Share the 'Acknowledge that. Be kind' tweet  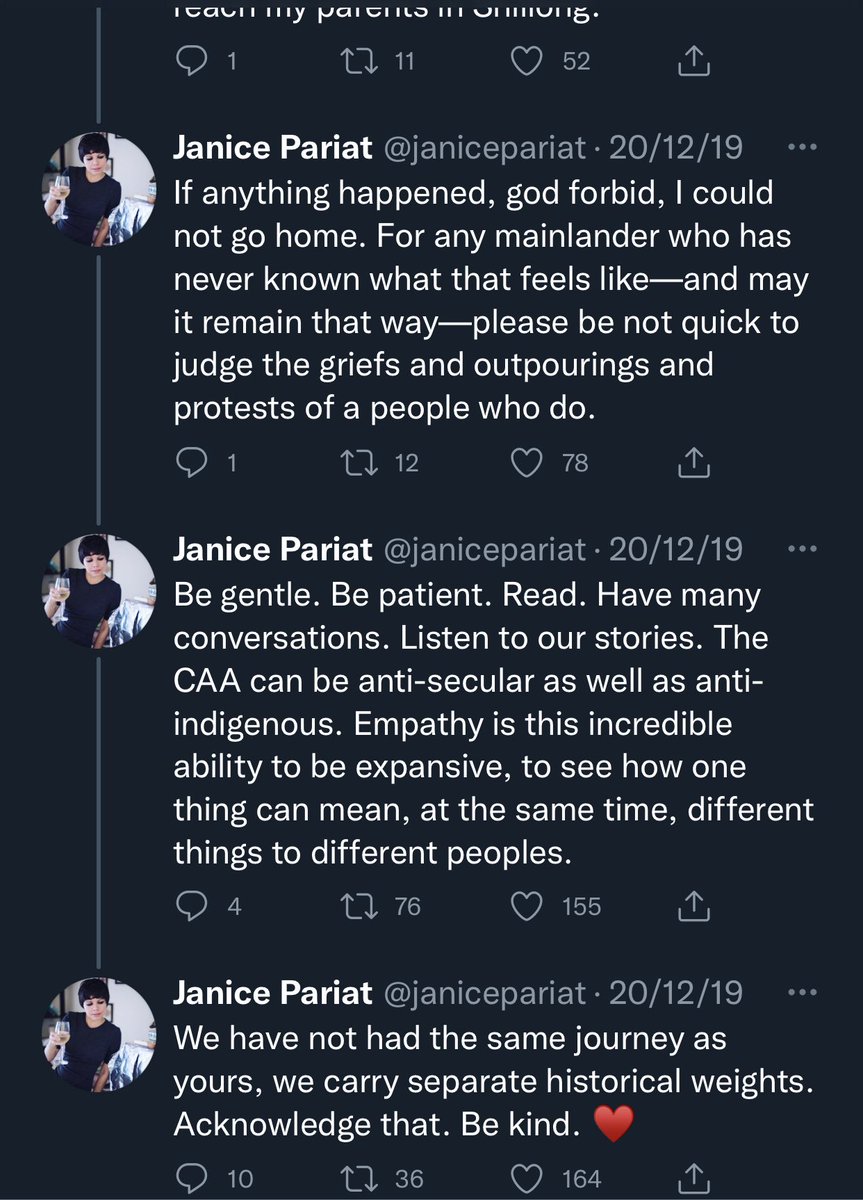[x=693, y=1177]
